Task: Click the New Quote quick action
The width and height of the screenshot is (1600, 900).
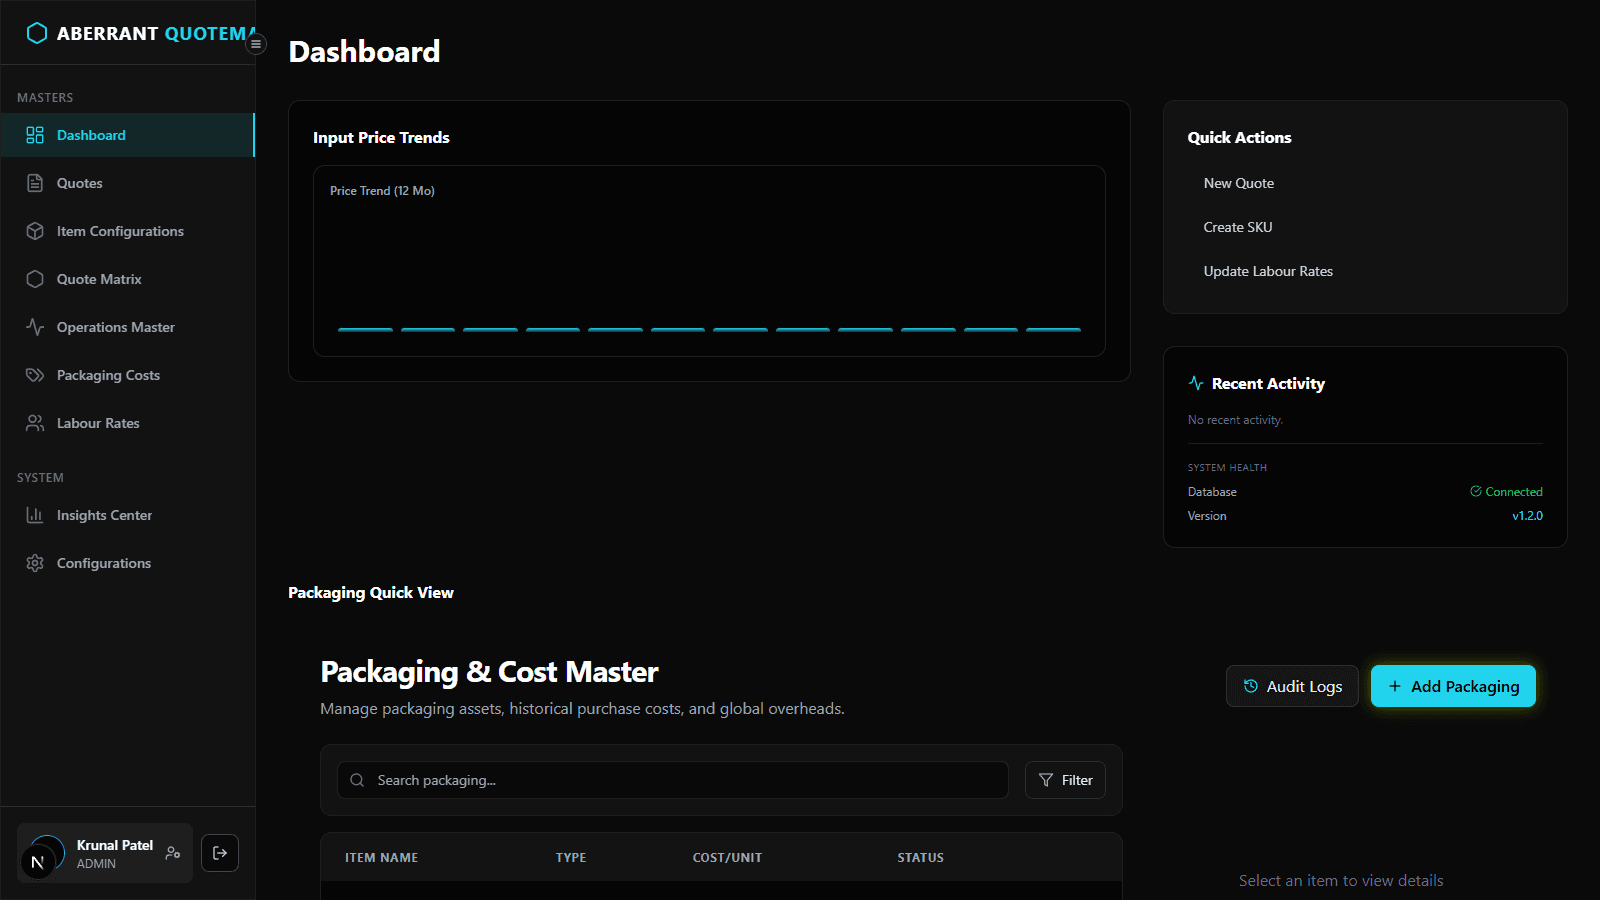Action: 1238,182
